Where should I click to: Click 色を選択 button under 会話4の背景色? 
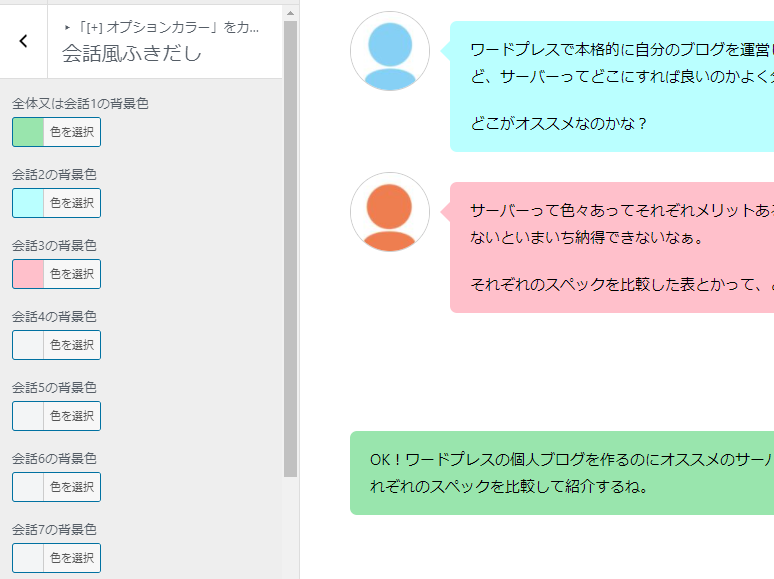coord(72,345)
